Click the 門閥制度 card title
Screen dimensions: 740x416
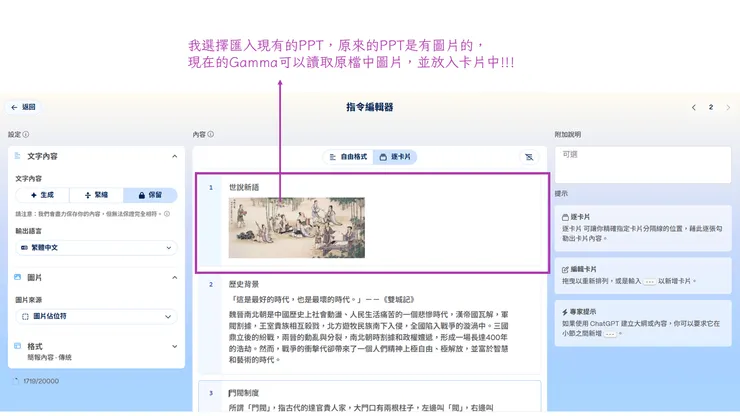(x=244, y=393)
